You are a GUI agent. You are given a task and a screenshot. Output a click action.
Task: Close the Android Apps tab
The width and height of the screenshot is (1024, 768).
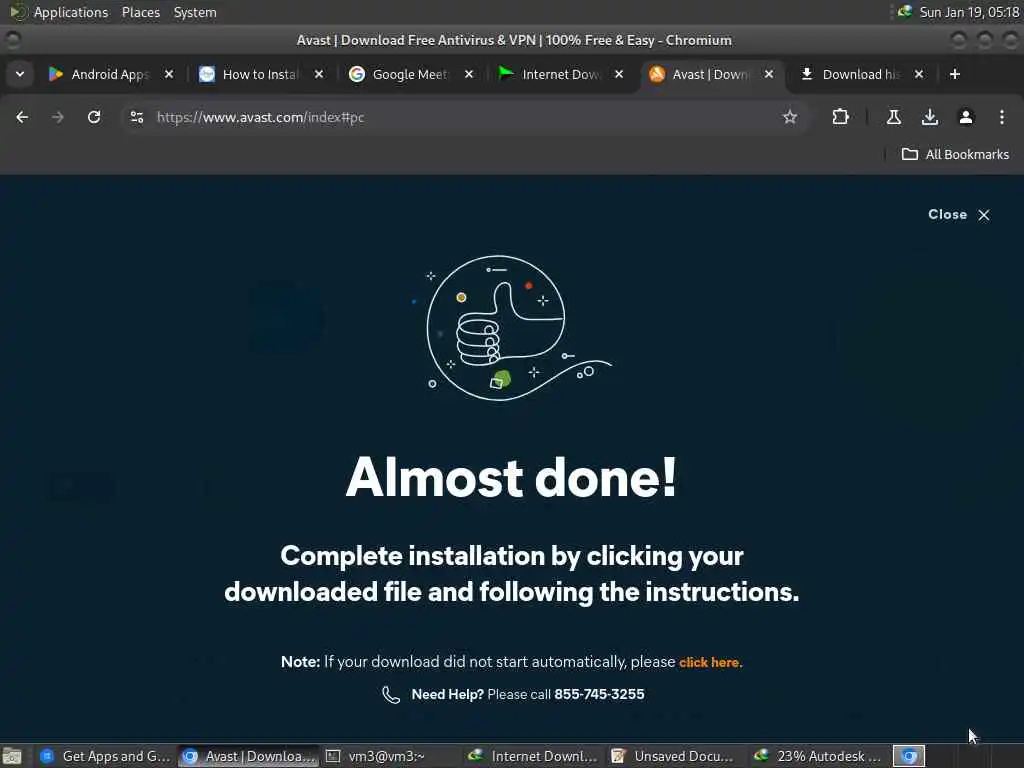168,74
